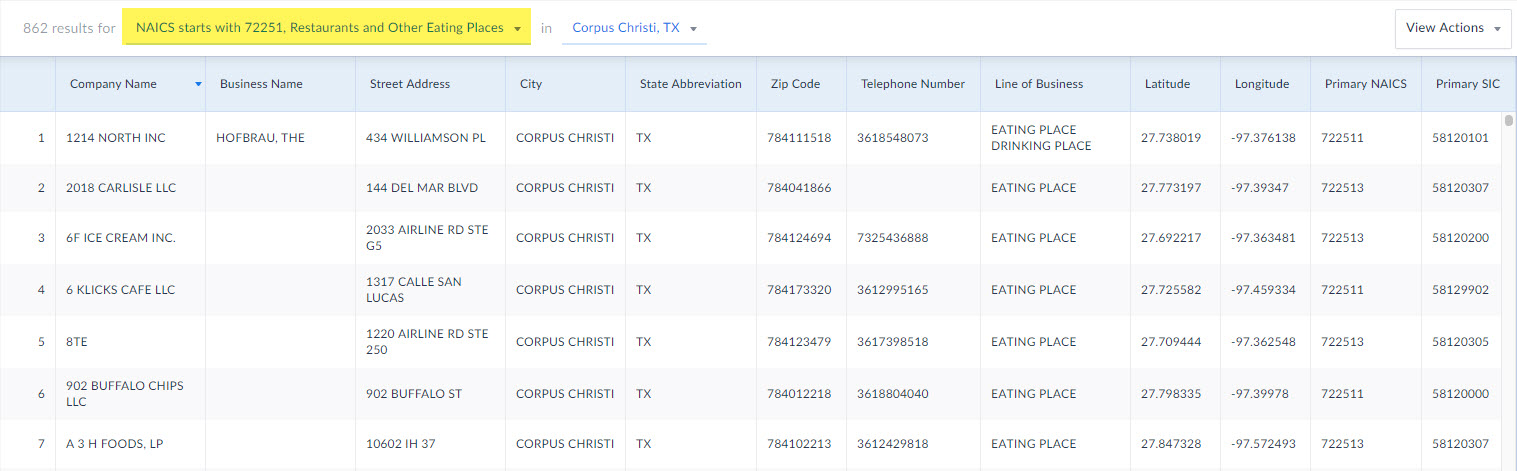Click the Primary NAICS column header

1366,84
